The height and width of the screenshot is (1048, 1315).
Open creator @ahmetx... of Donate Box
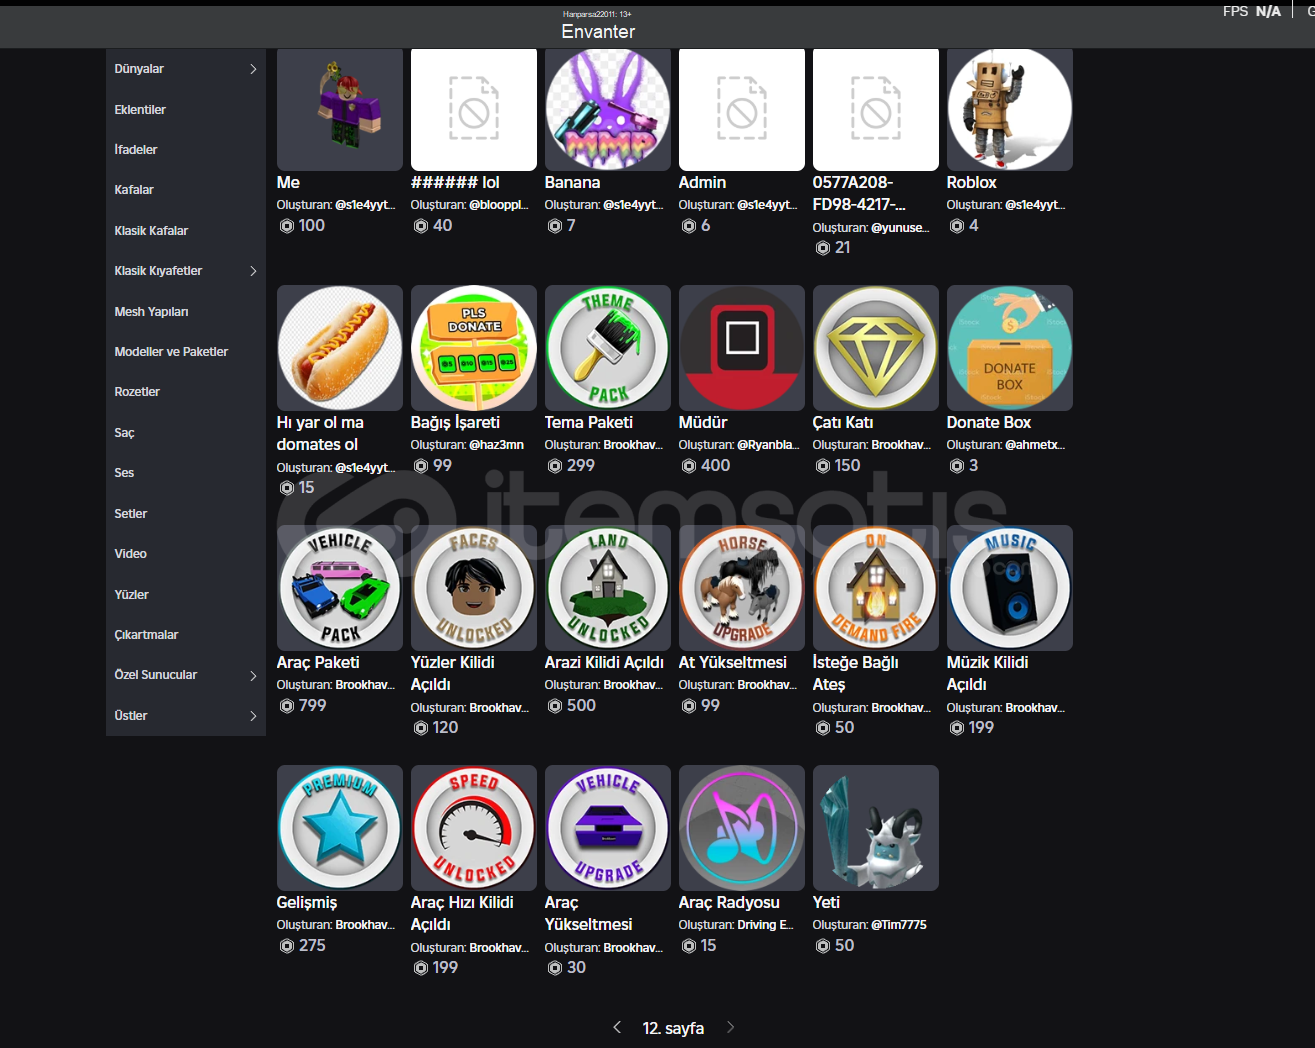click(x=1035, y=445)
